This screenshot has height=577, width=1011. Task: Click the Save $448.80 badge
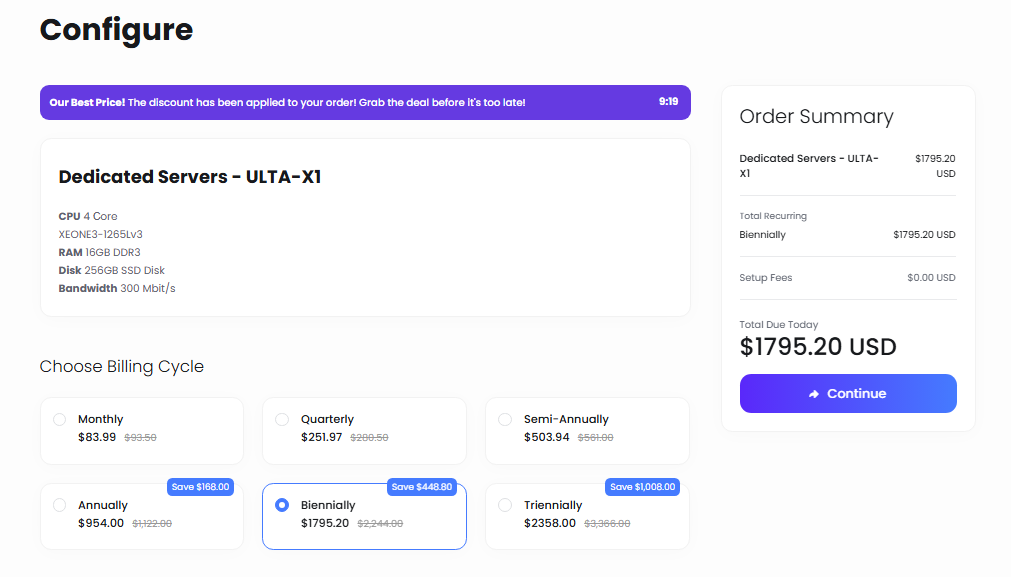[x=422, y=487]
